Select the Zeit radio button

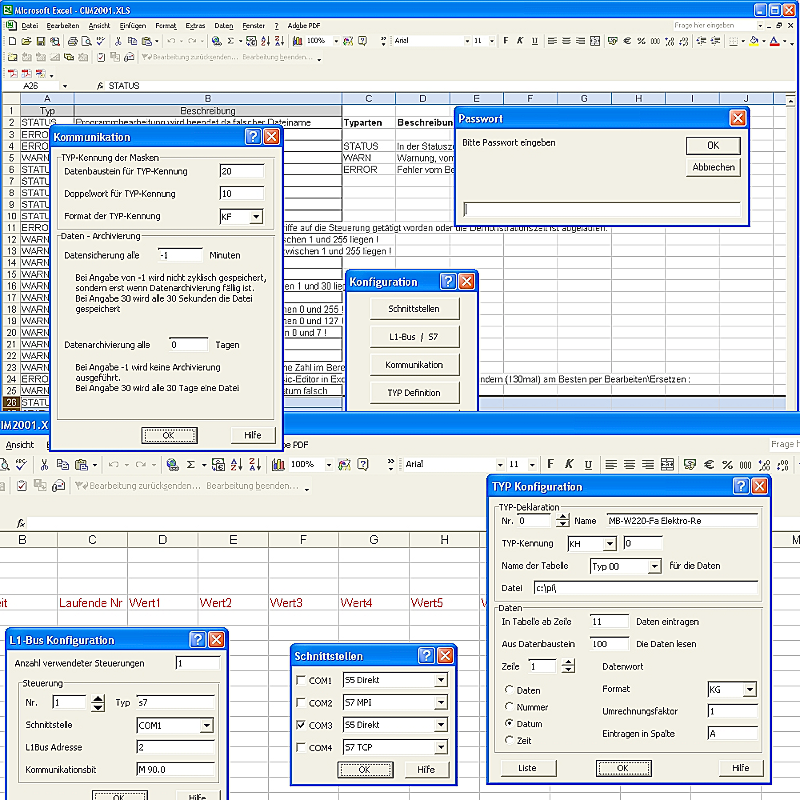(x=508, y=740)
